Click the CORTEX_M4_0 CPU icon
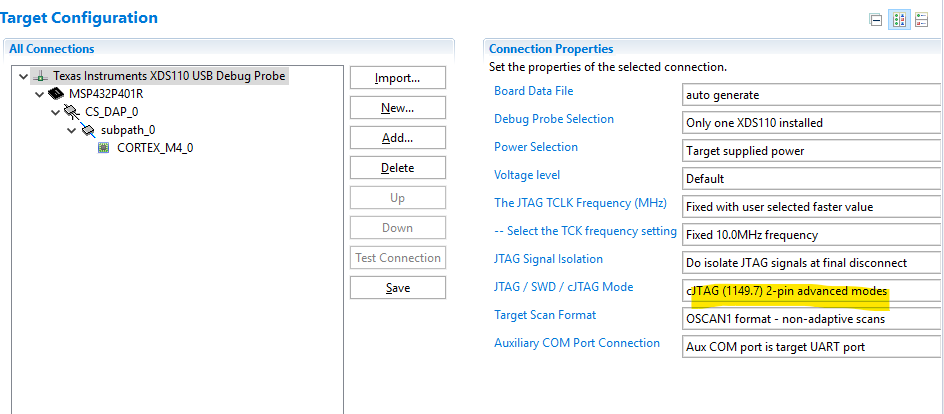This screenshot has height=414, width=944. [104, 148]
